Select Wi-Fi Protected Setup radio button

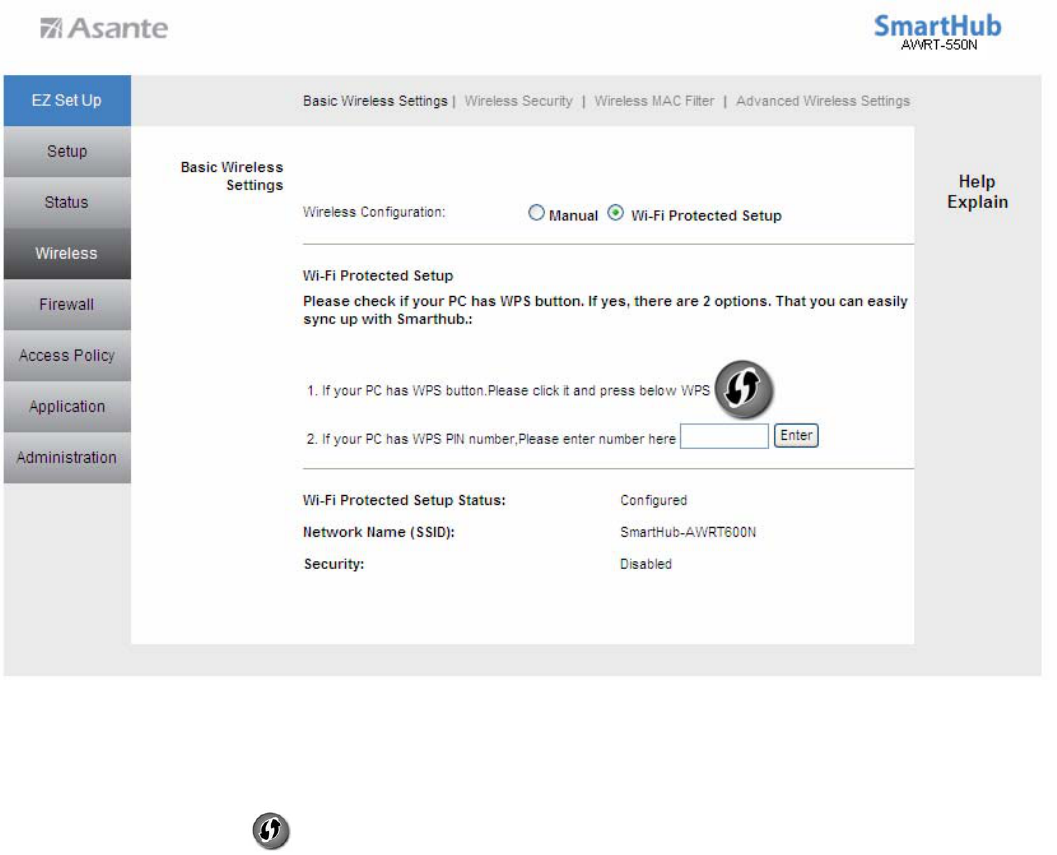point(615,213)
